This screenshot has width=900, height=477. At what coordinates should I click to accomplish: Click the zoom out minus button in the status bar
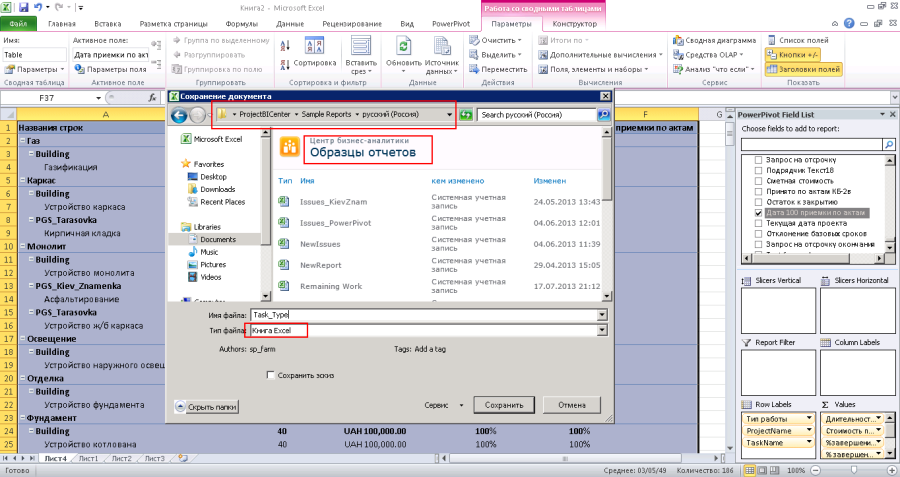815,470
